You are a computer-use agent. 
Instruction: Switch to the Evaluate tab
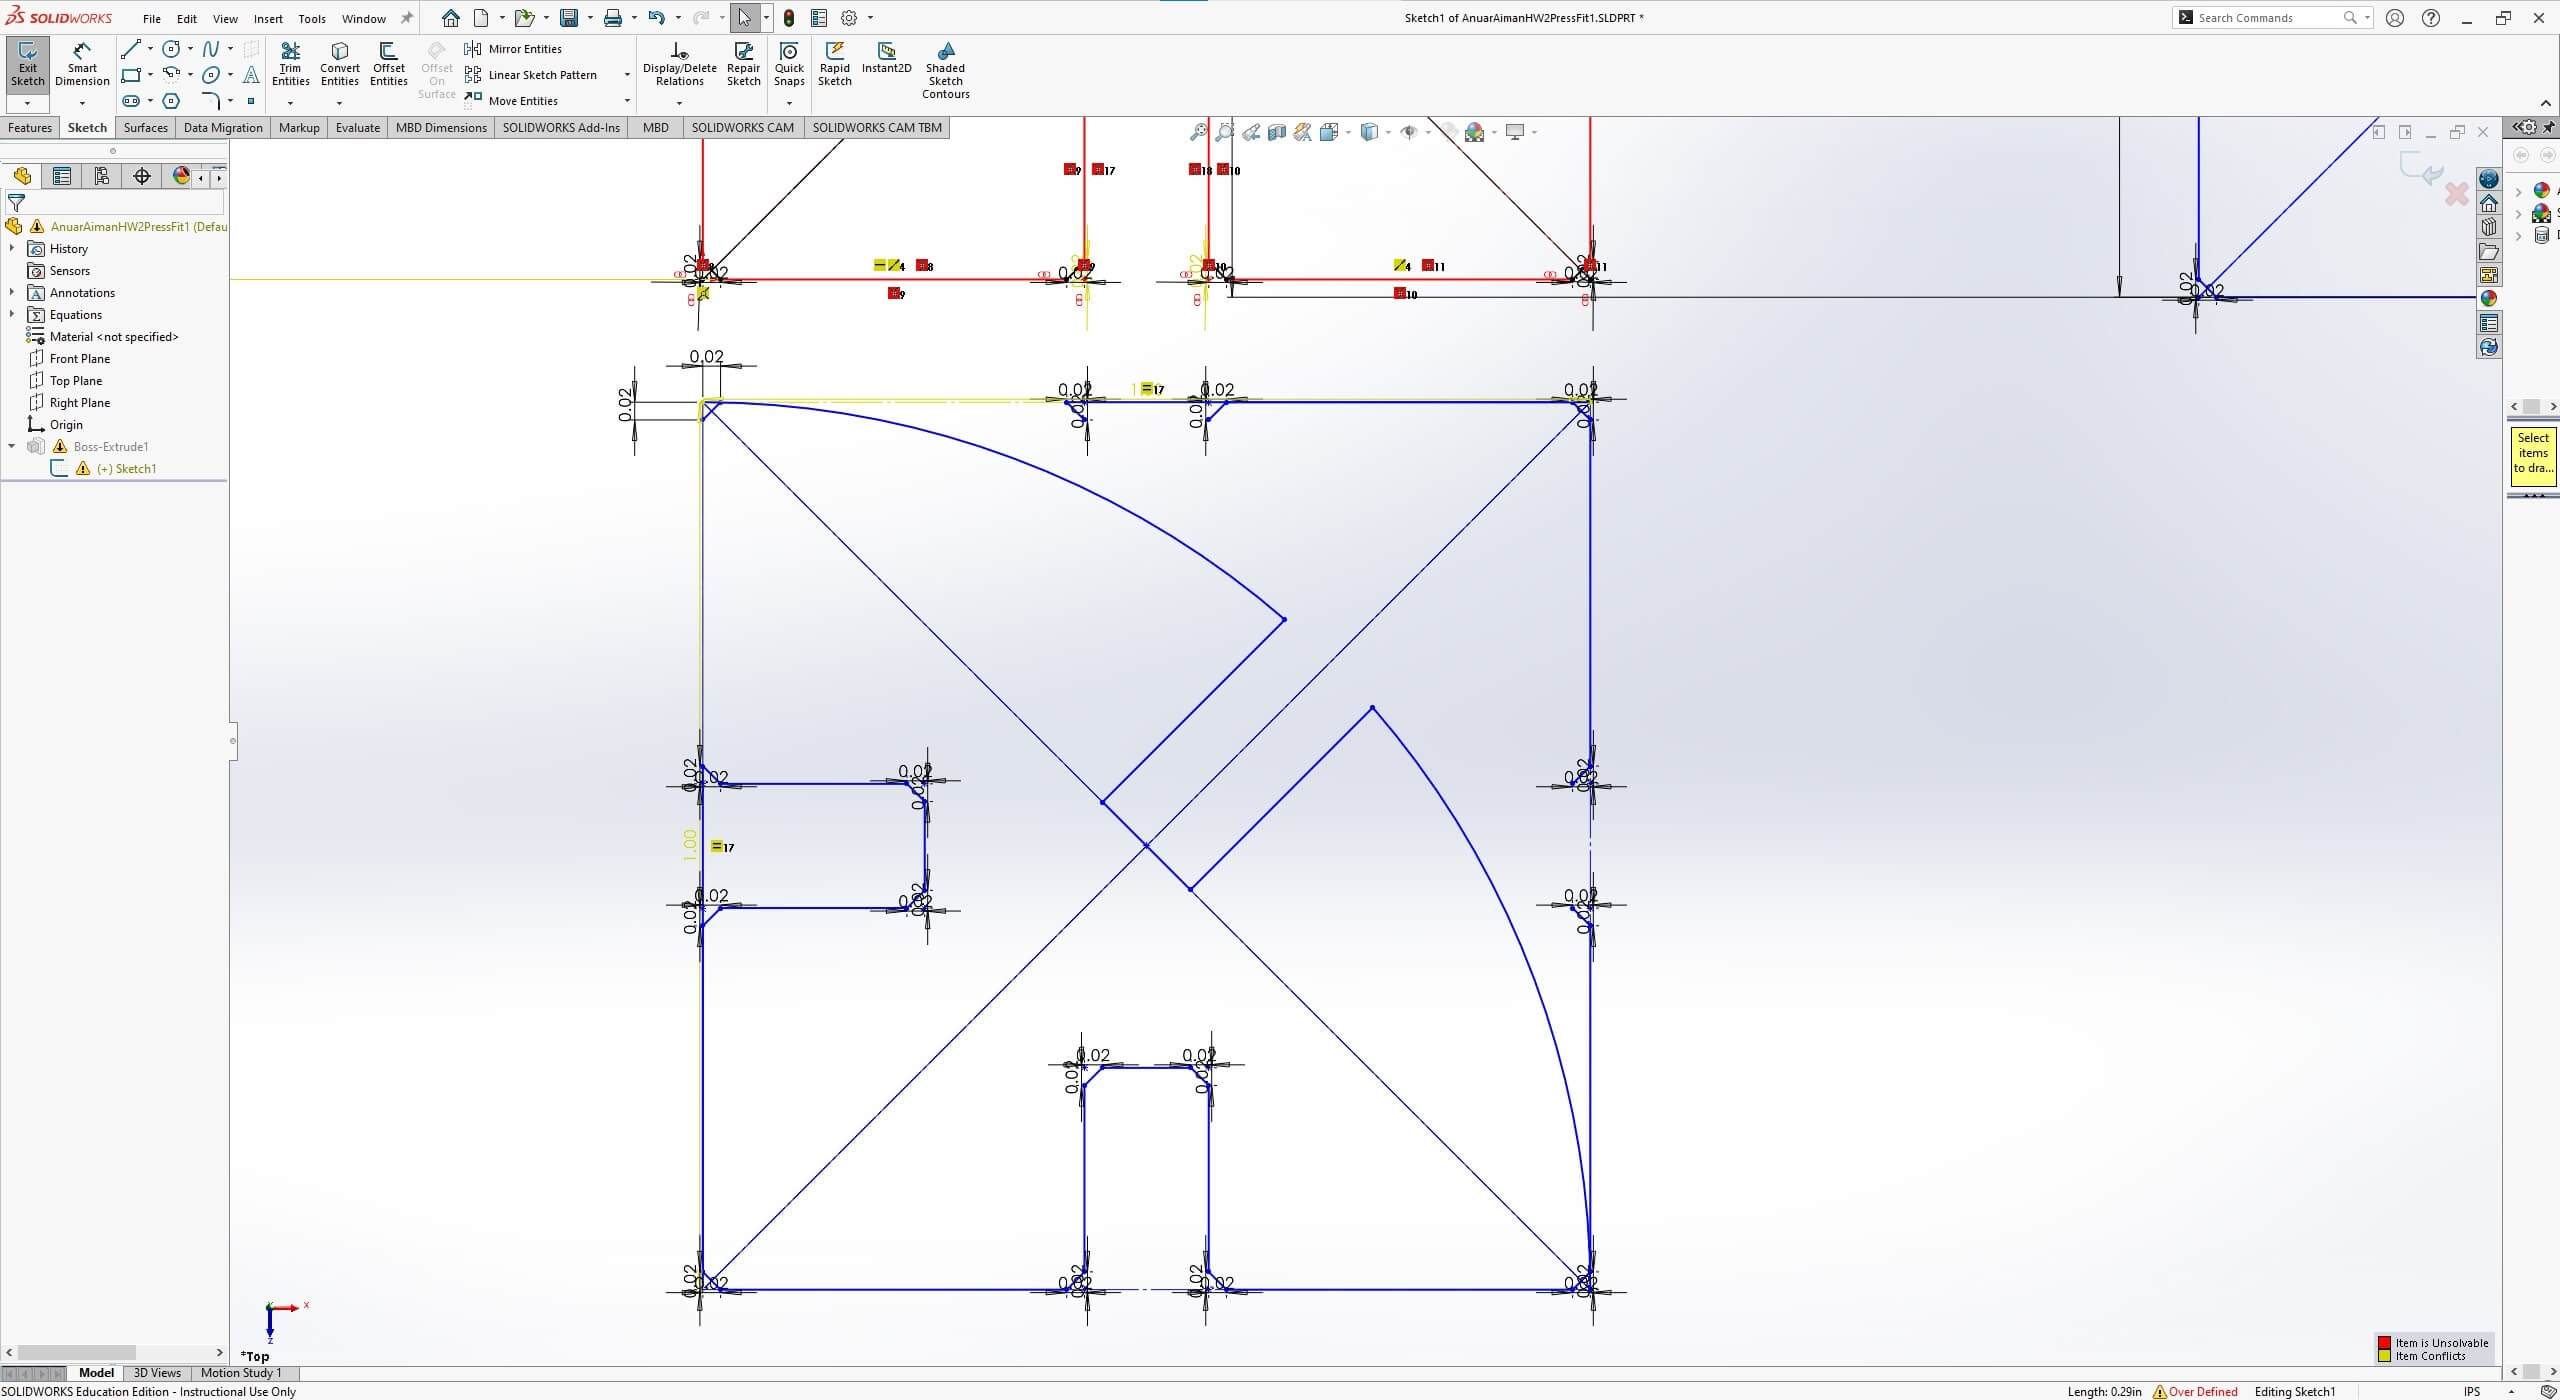(357, 127)
